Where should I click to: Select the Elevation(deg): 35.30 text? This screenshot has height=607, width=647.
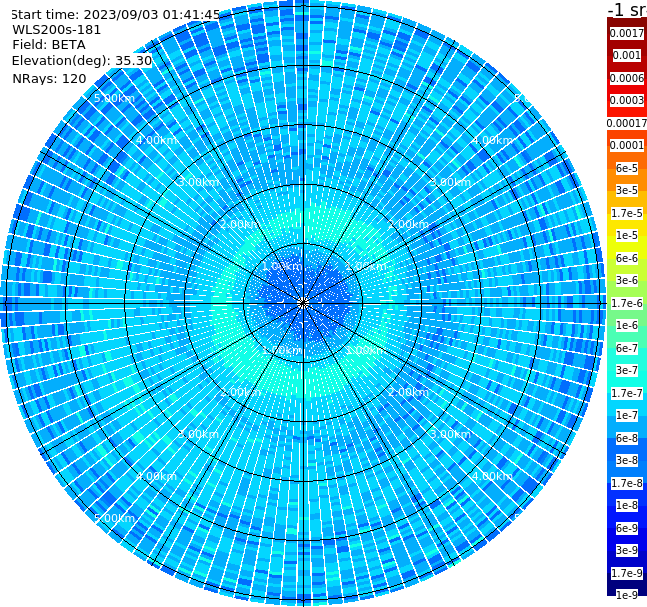pyautogui.click(x=82, y=61)
